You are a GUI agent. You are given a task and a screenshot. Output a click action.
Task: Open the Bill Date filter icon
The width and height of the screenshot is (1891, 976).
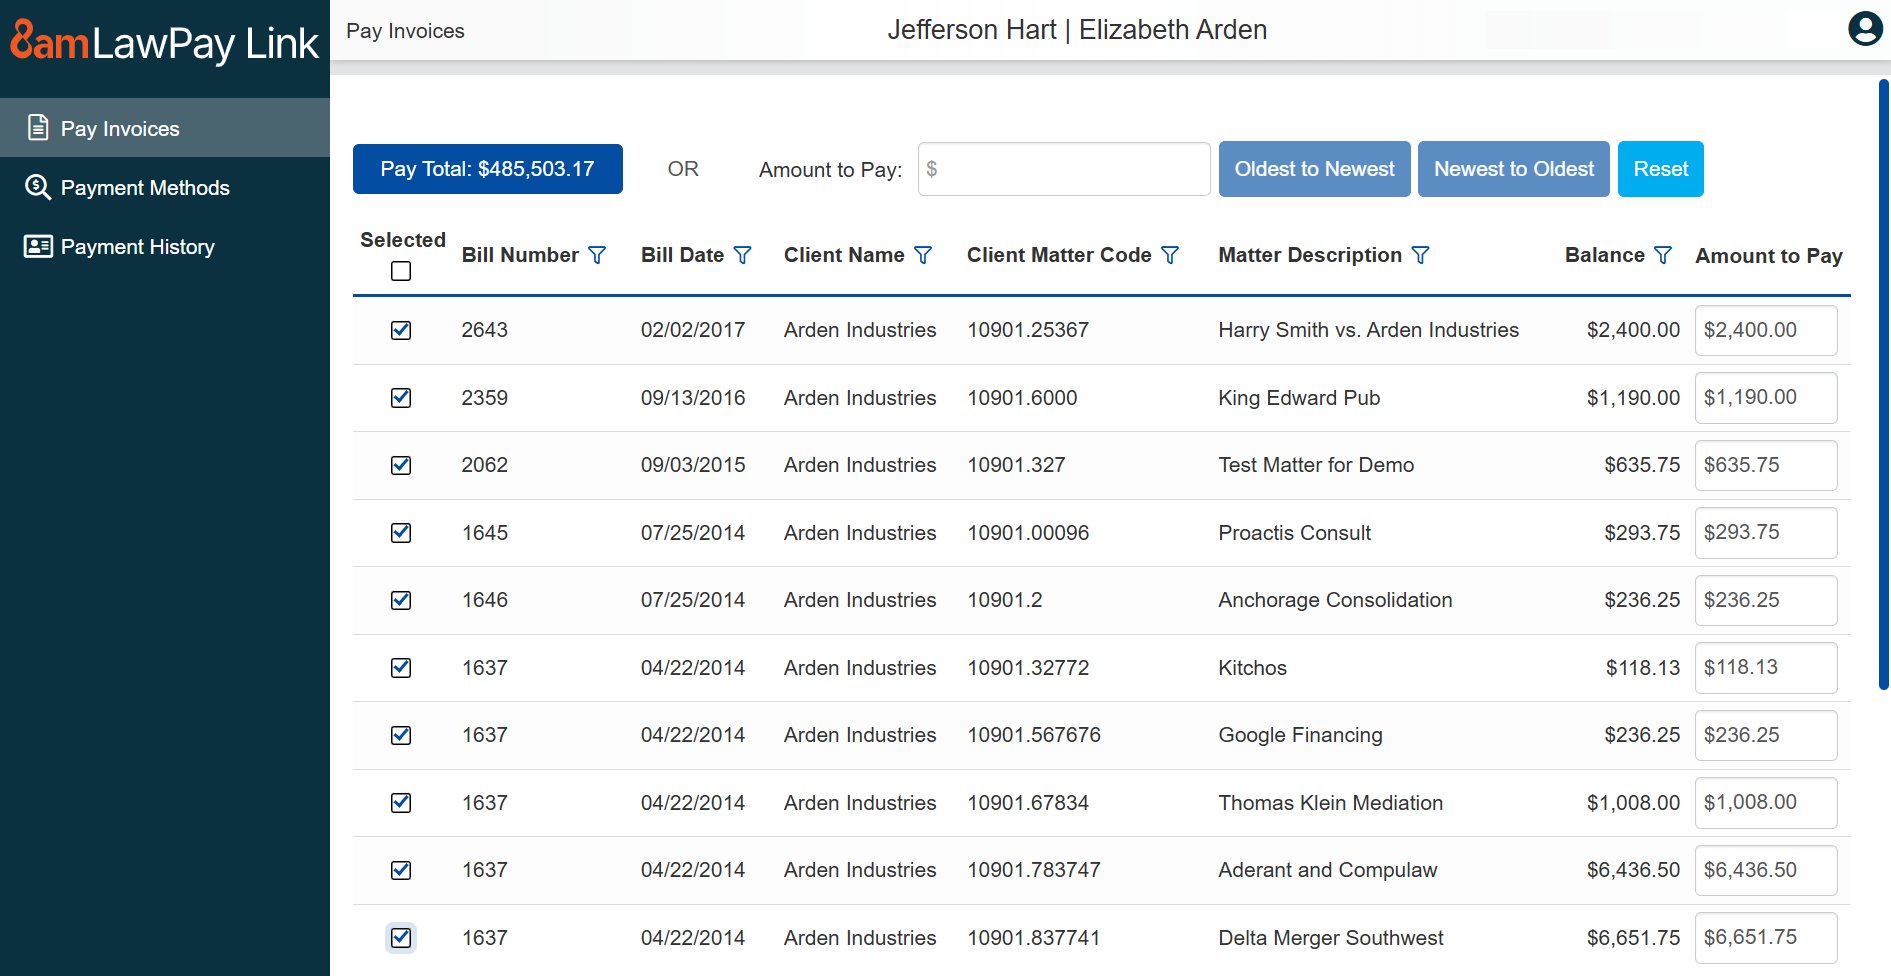click(x=741, y=255)
